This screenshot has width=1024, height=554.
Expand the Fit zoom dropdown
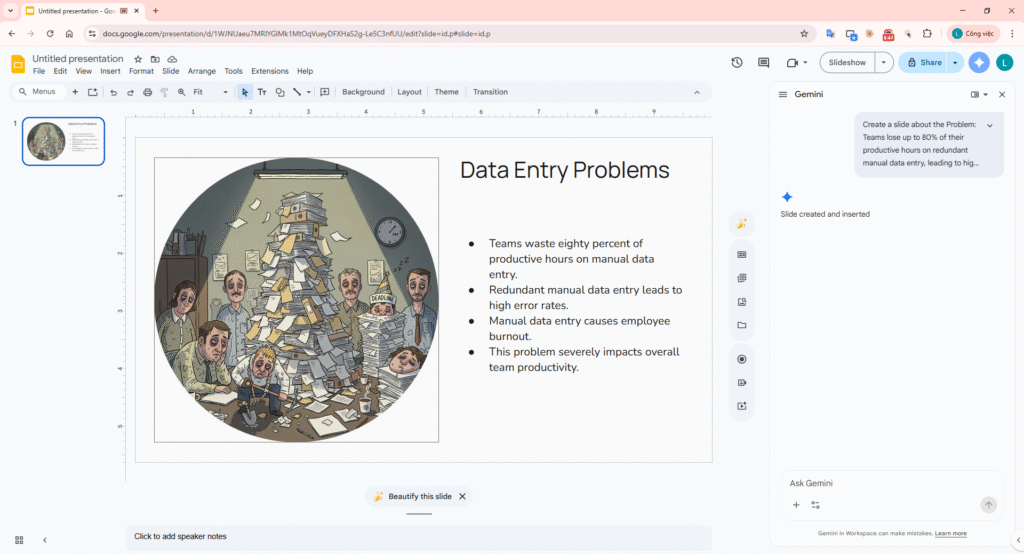coord(224,92)
